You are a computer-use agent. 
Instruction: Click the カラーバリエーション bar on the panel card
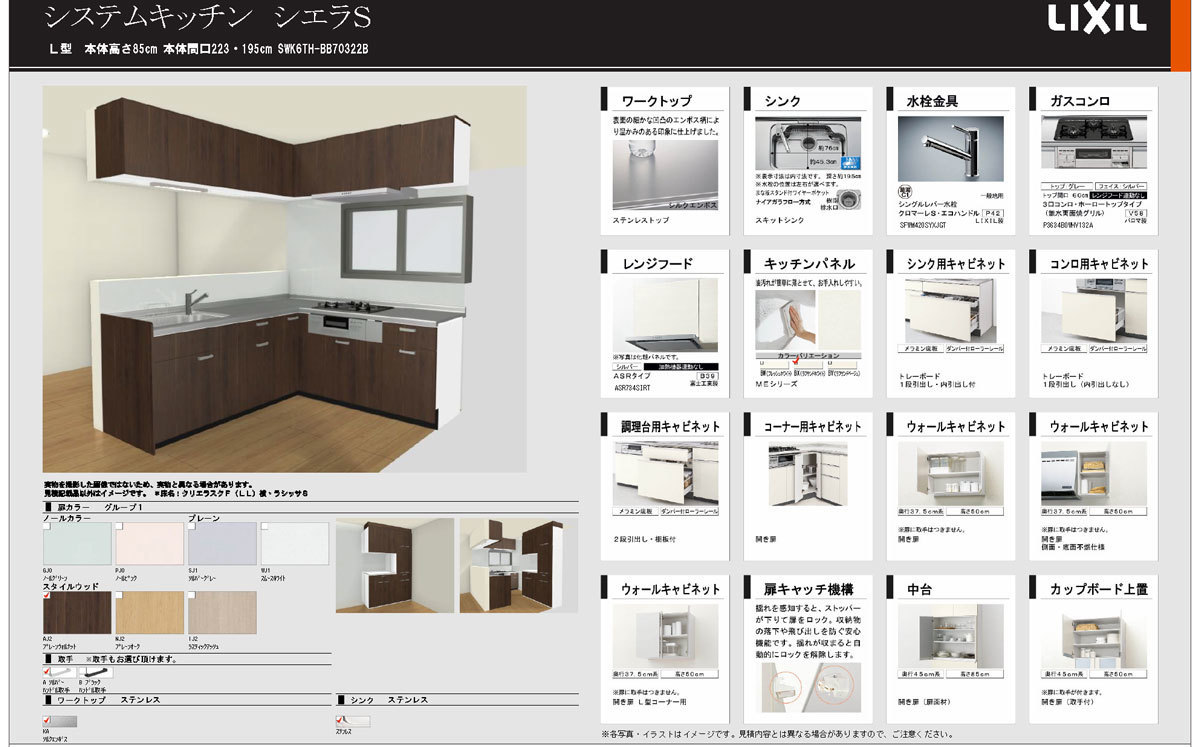coord(808,355)
